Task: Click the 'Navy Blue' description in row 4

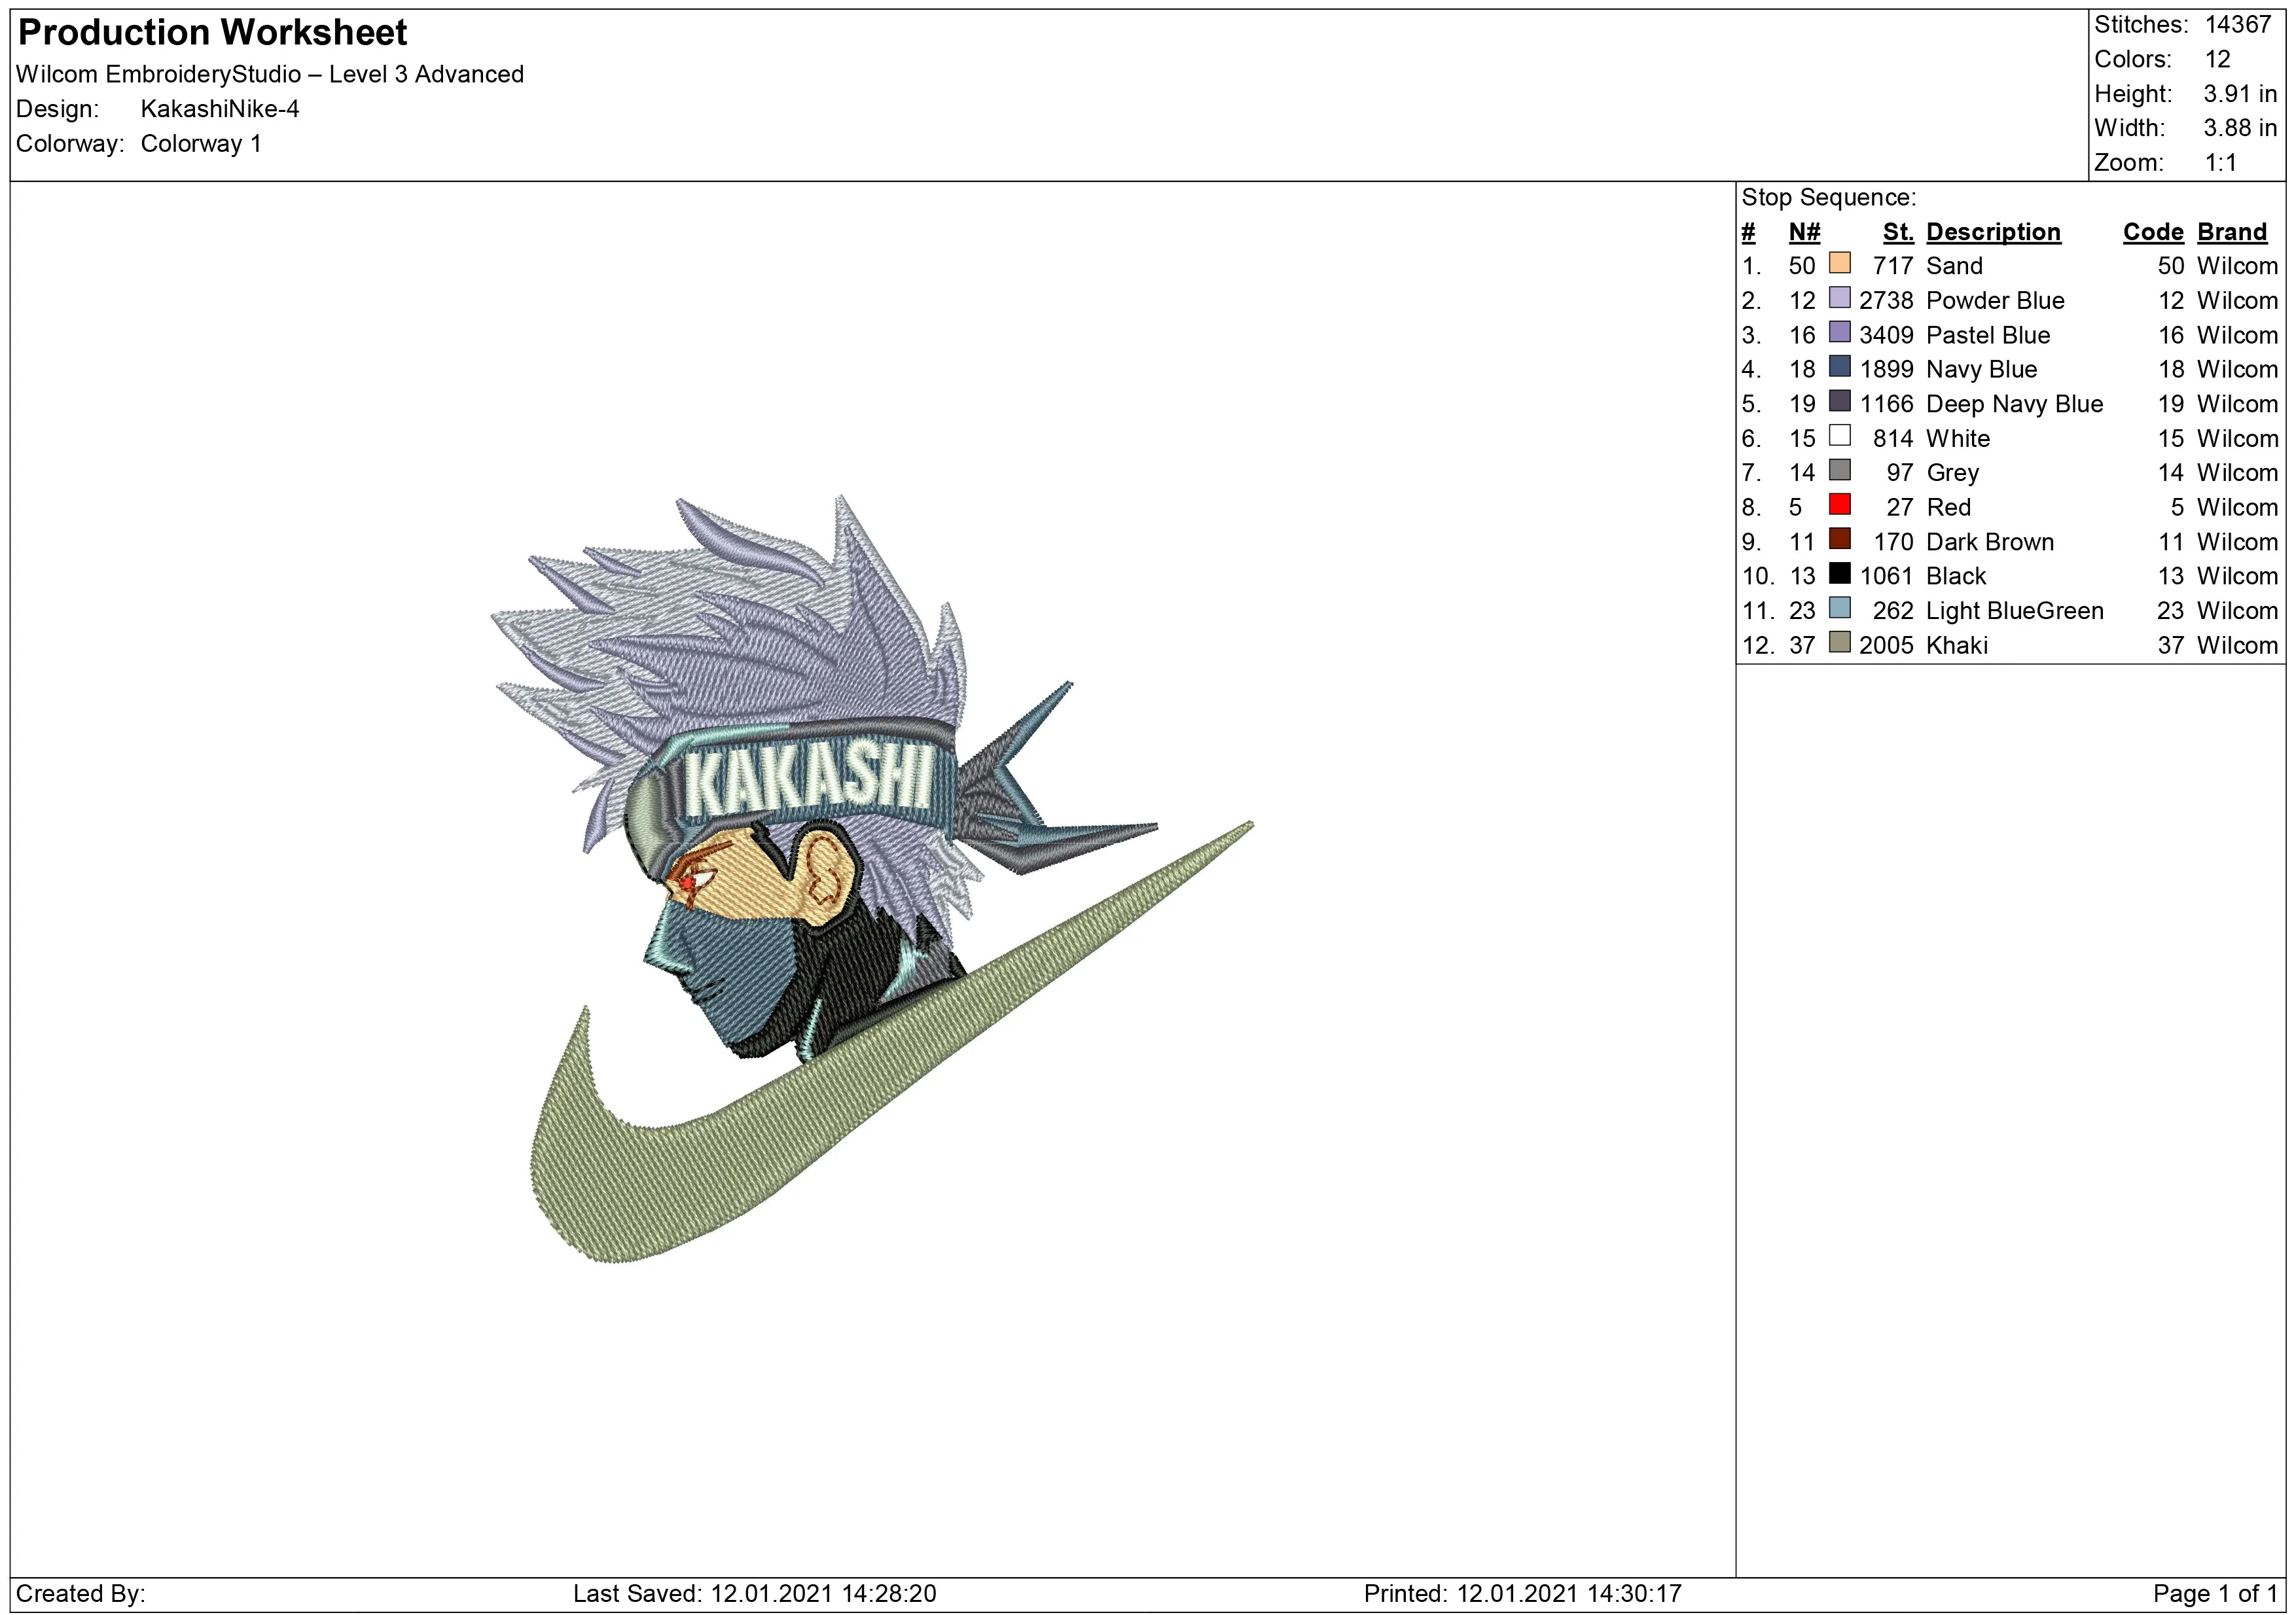Action: pos(1981,370)
